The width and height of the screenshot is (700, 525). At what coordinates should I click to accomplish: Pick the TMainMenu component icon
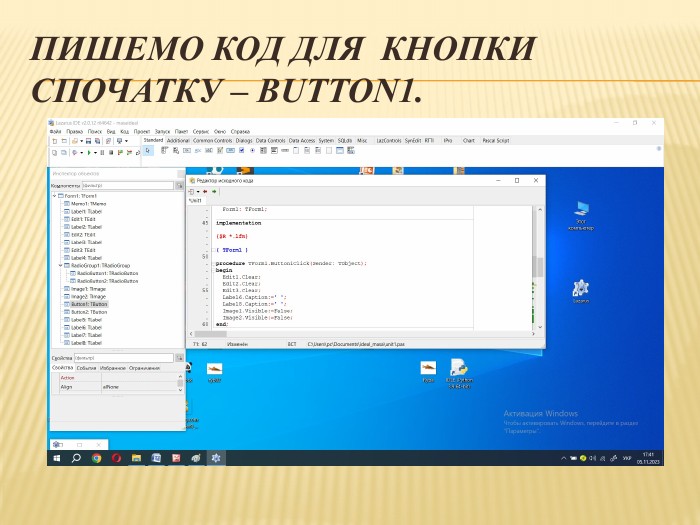coord(164,150)
